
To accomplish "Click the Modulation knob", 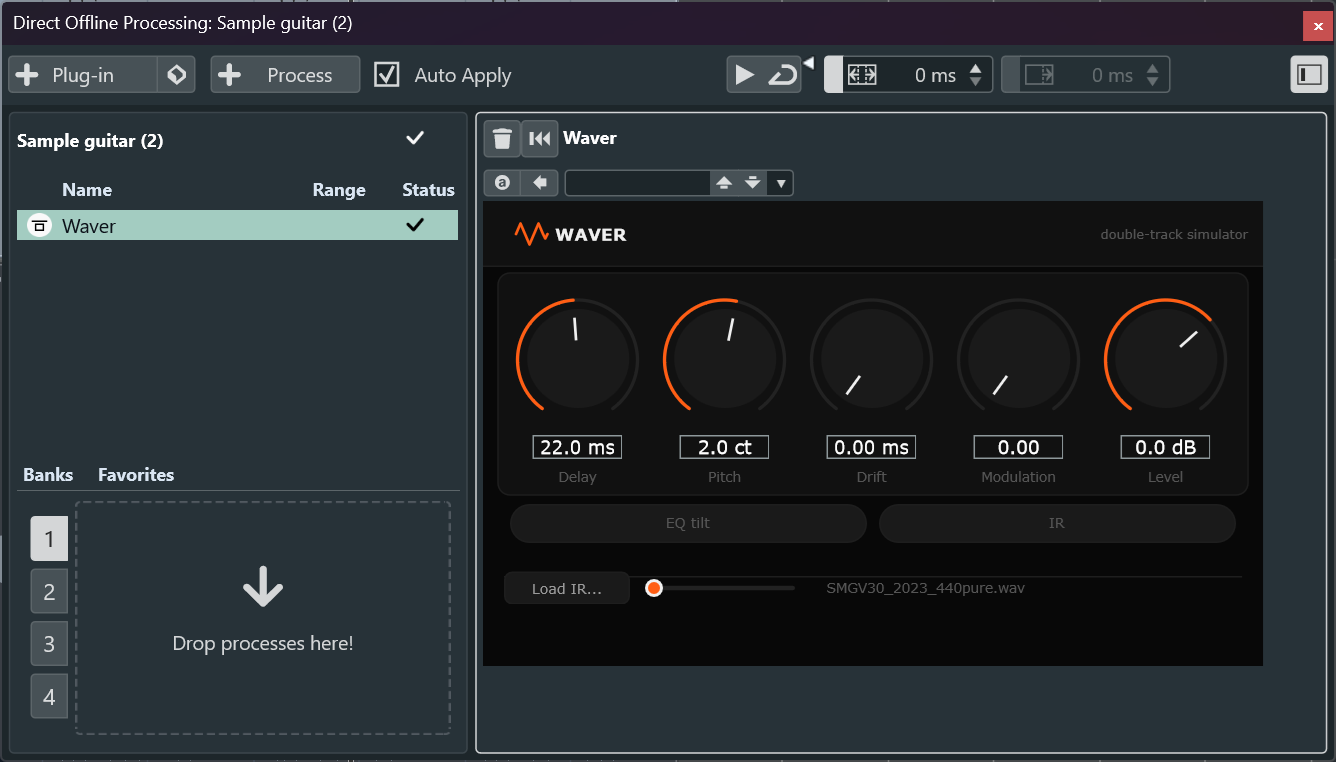I will pyautogui.click(x=1018, y=358).
